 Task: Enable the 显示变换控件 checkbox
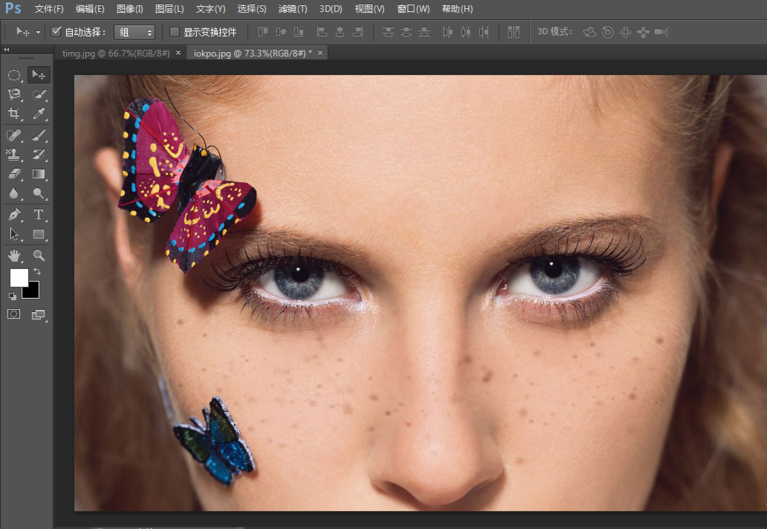click(x=175, y=32)
